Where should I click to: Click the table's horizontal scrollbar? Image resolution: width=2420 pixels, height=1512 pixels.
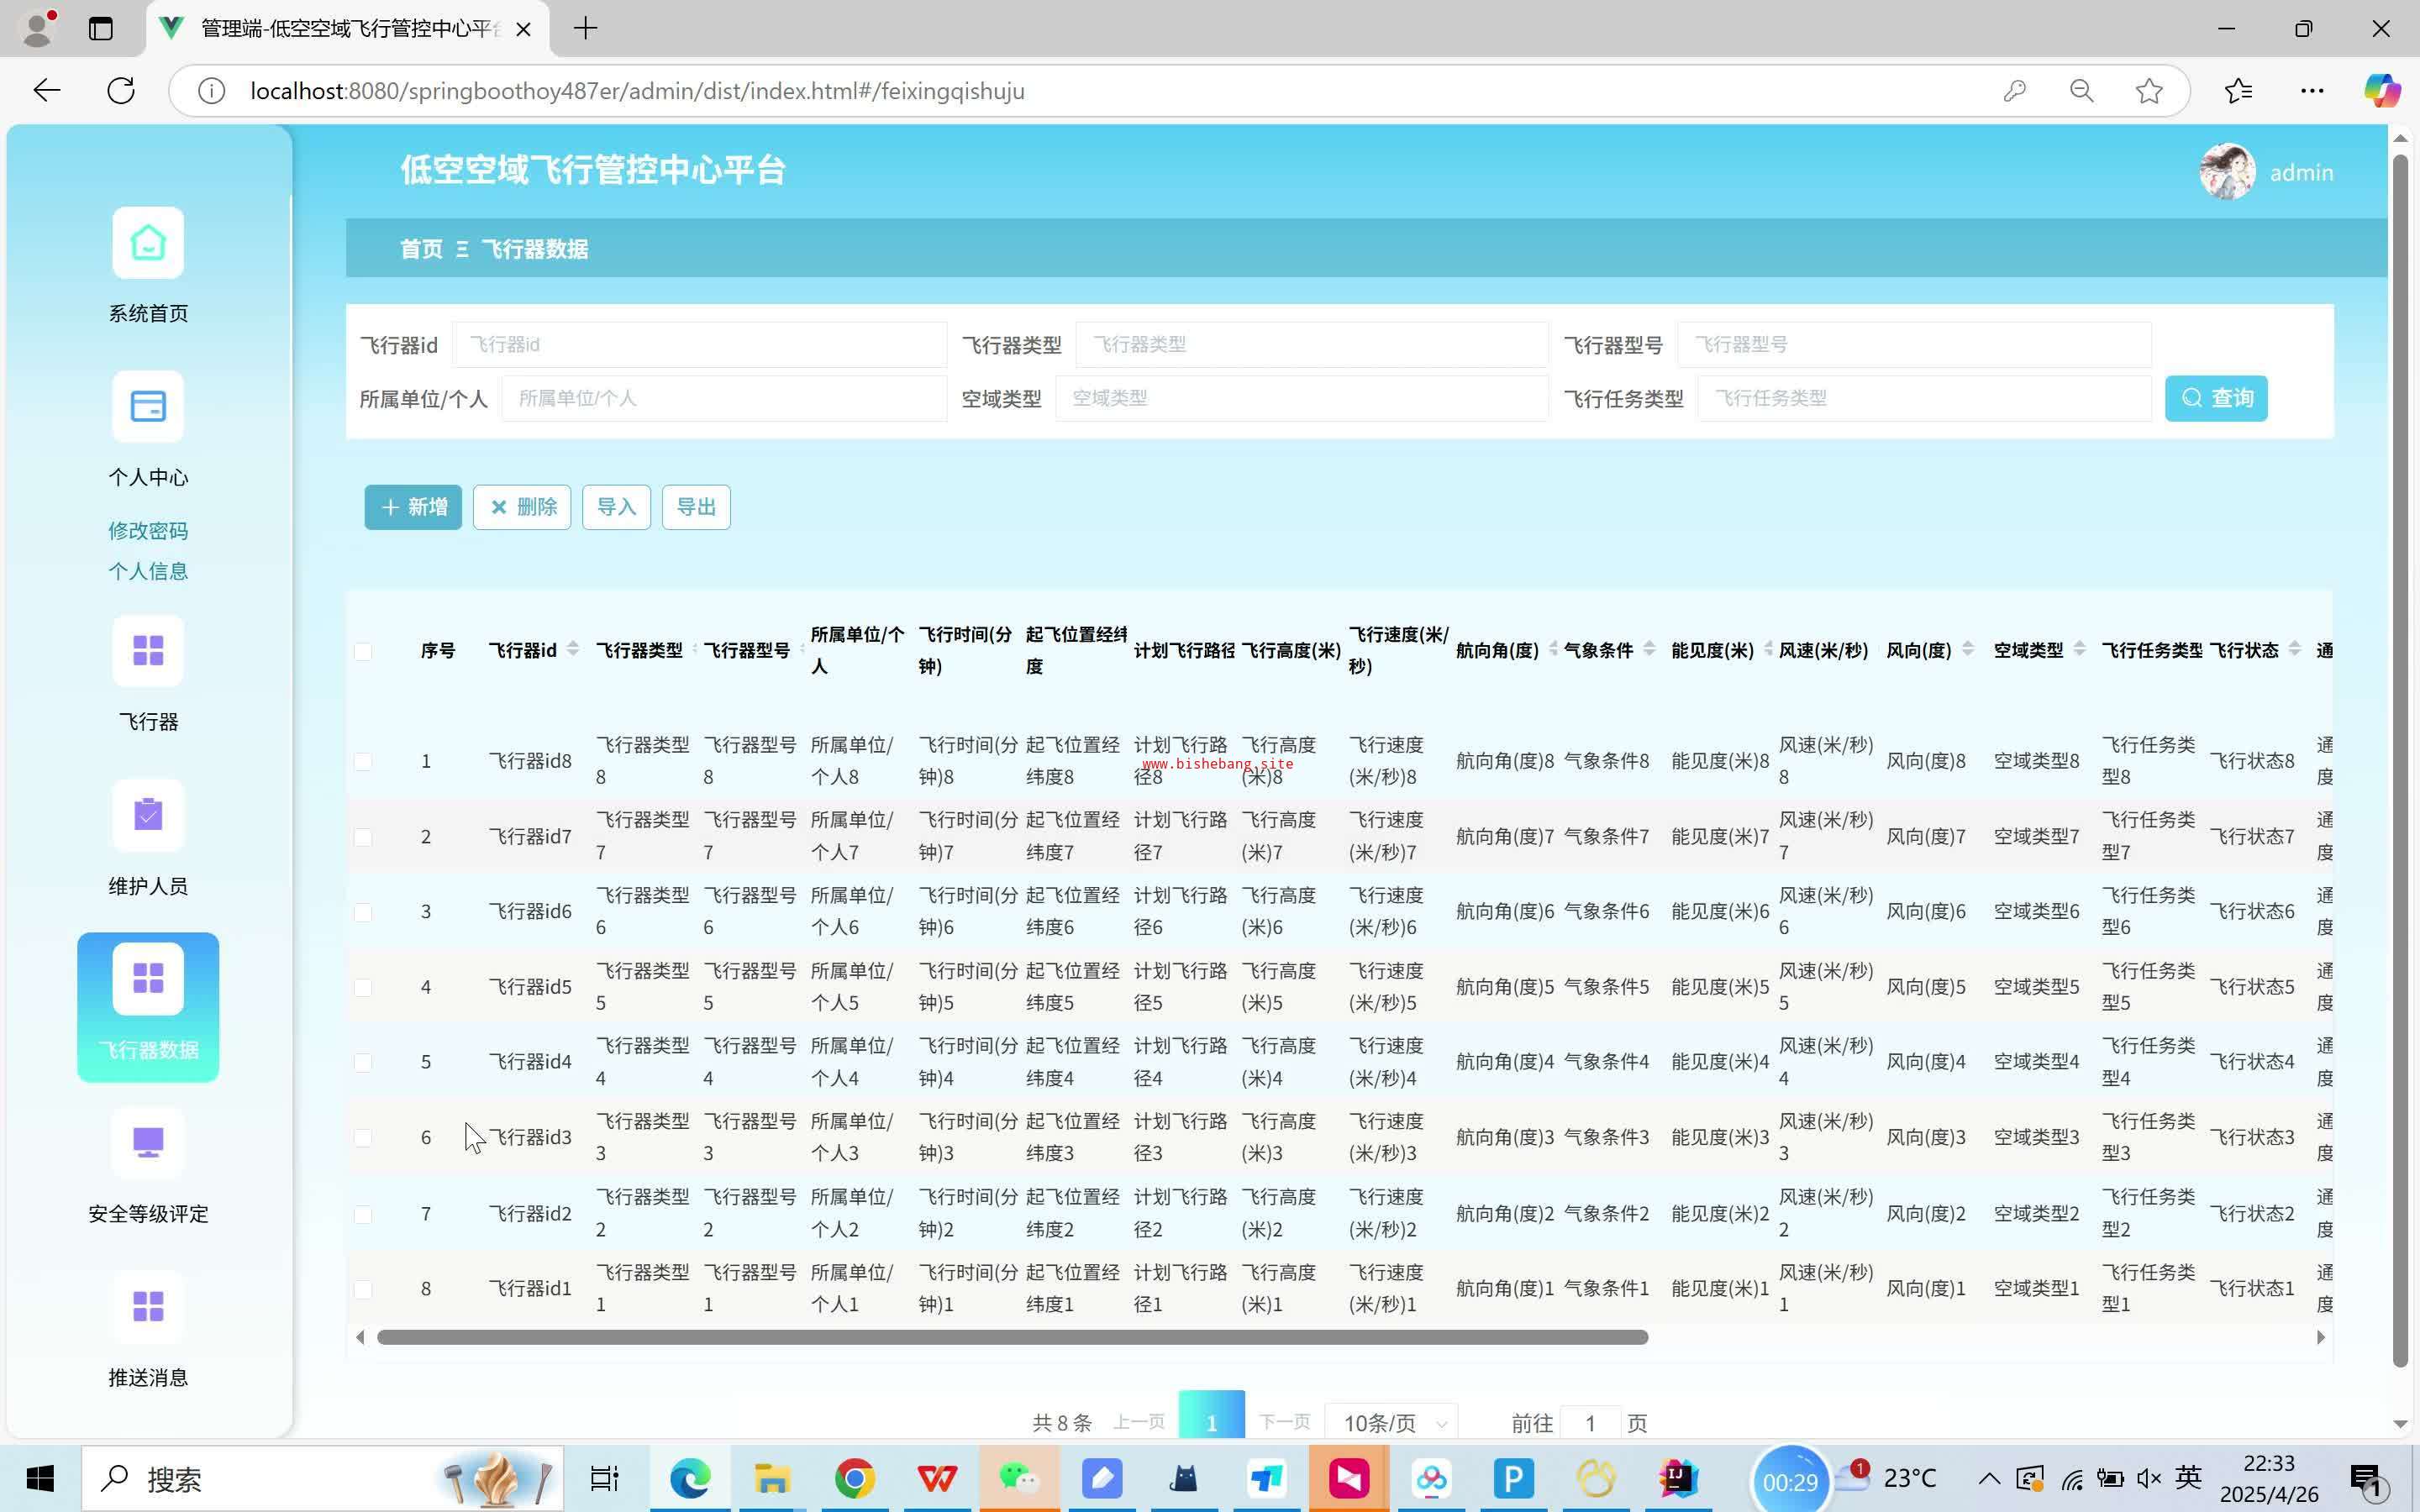pos(1012,1338)
